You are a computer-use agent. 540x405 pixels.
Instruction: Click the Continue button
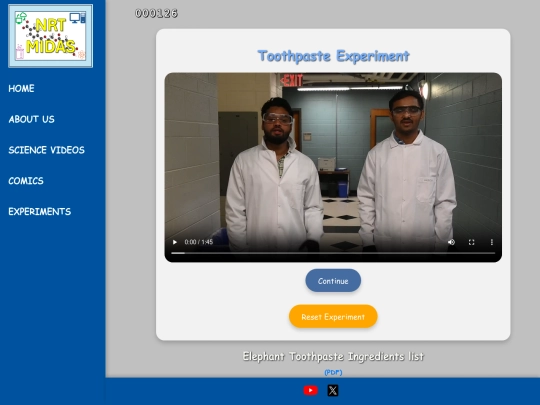coord(333,281)
